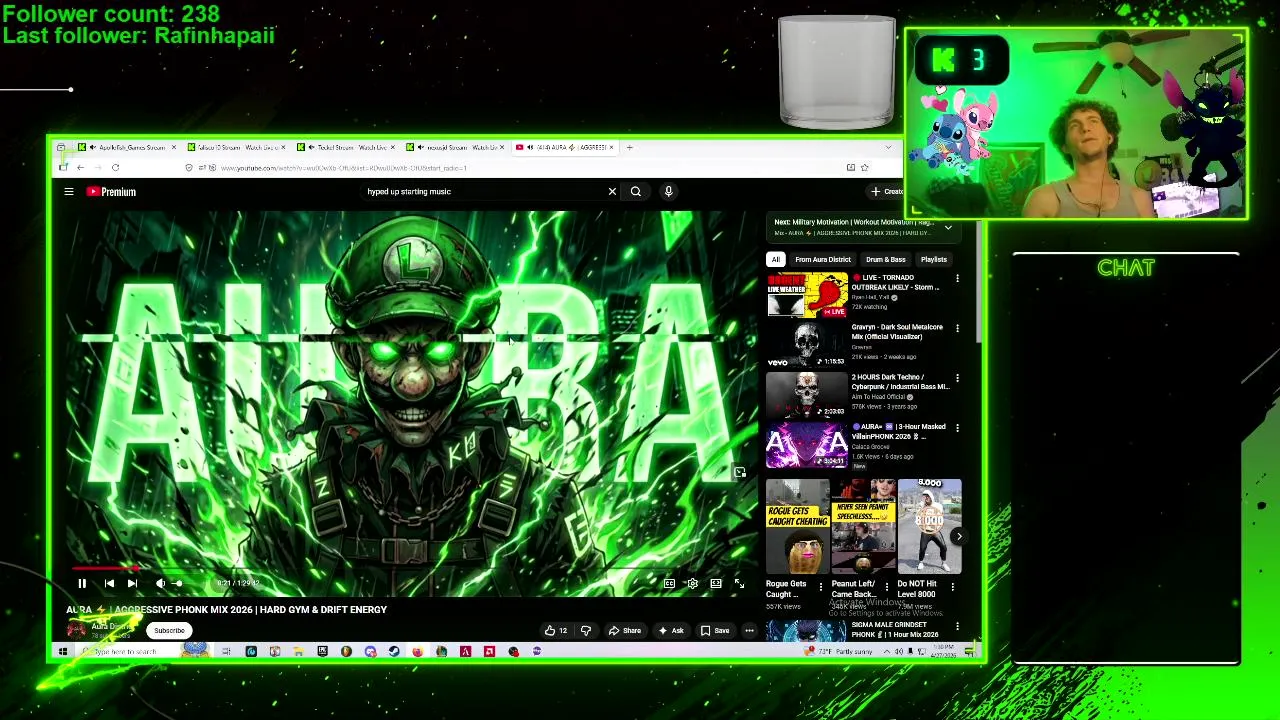Subscribe to Aura District channel
Image resolution: width=1280 pixels, height=720 pixels.
coord(169,631)
